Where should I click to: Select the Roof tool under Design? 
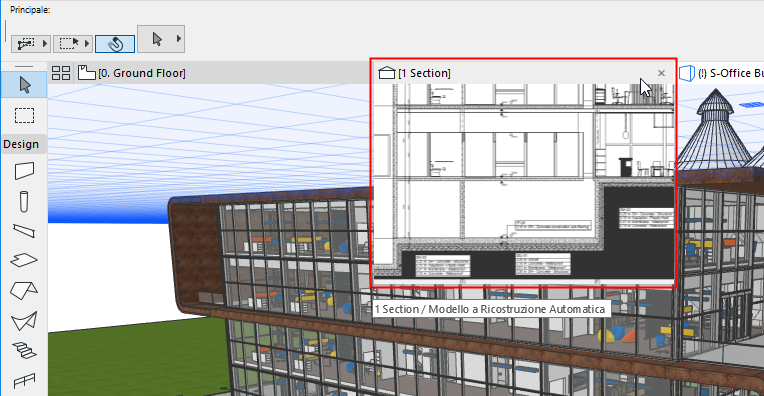coord(24,291)
